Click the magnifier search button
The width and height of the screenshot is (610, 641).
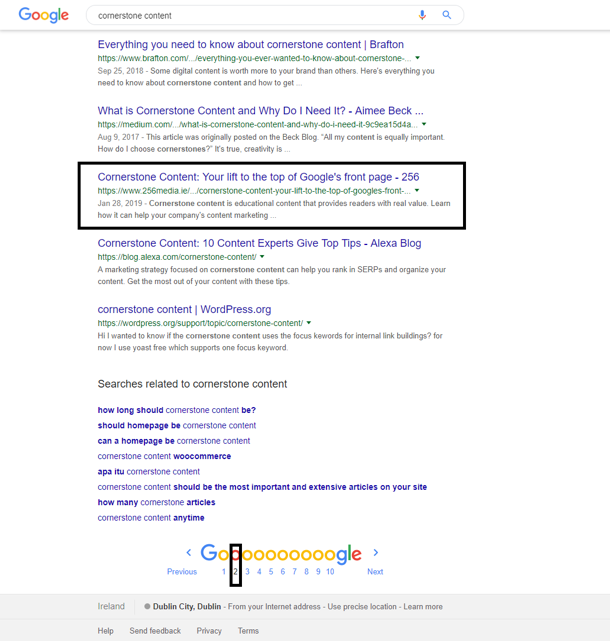(x=446, y=15)
